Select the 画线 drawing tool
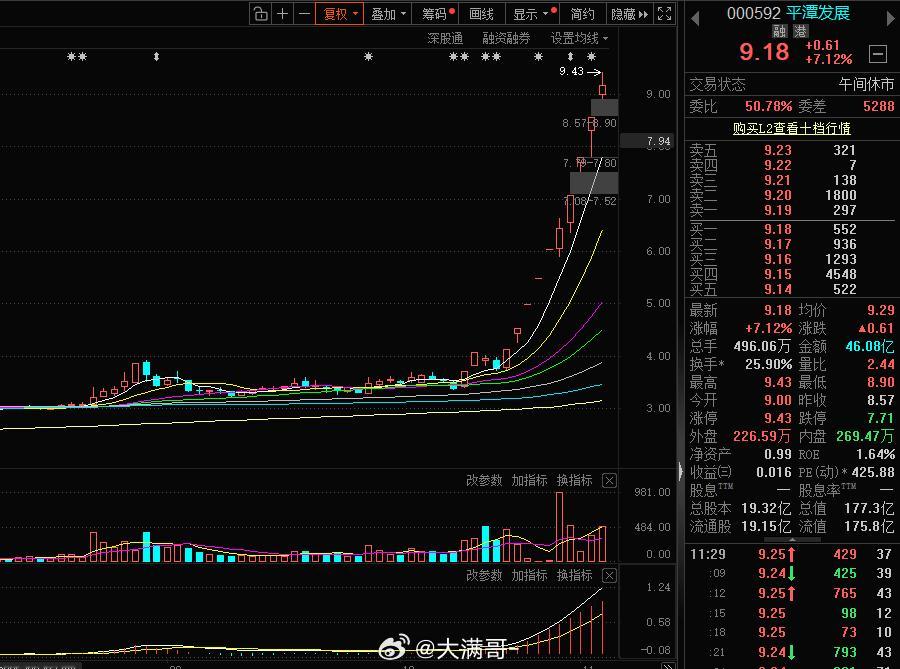This screenshot has width=900, height=669. tap(481, 14)
